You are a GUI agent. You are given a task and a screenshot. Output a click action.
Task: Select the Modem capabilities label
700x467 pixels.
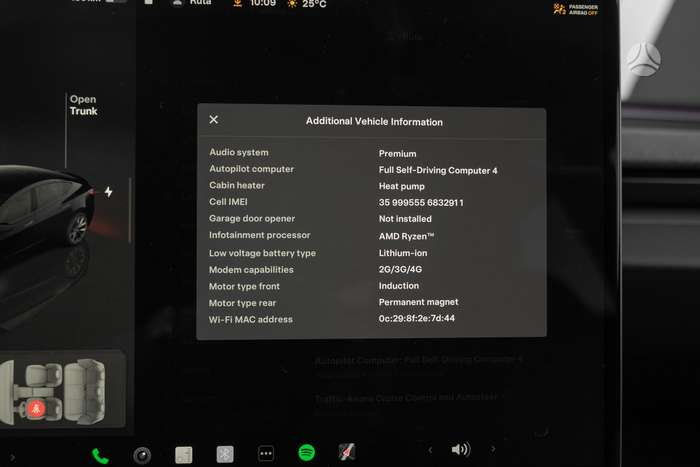tap(251, 270)
